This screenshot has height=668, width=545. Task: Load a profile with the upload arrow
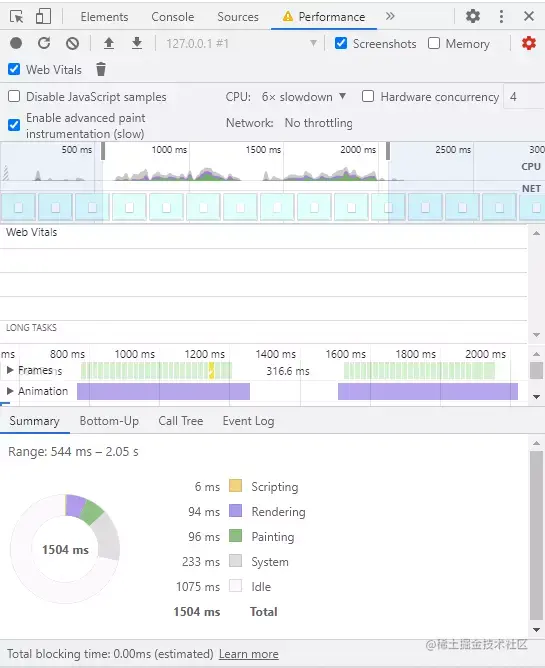[109, 43]
